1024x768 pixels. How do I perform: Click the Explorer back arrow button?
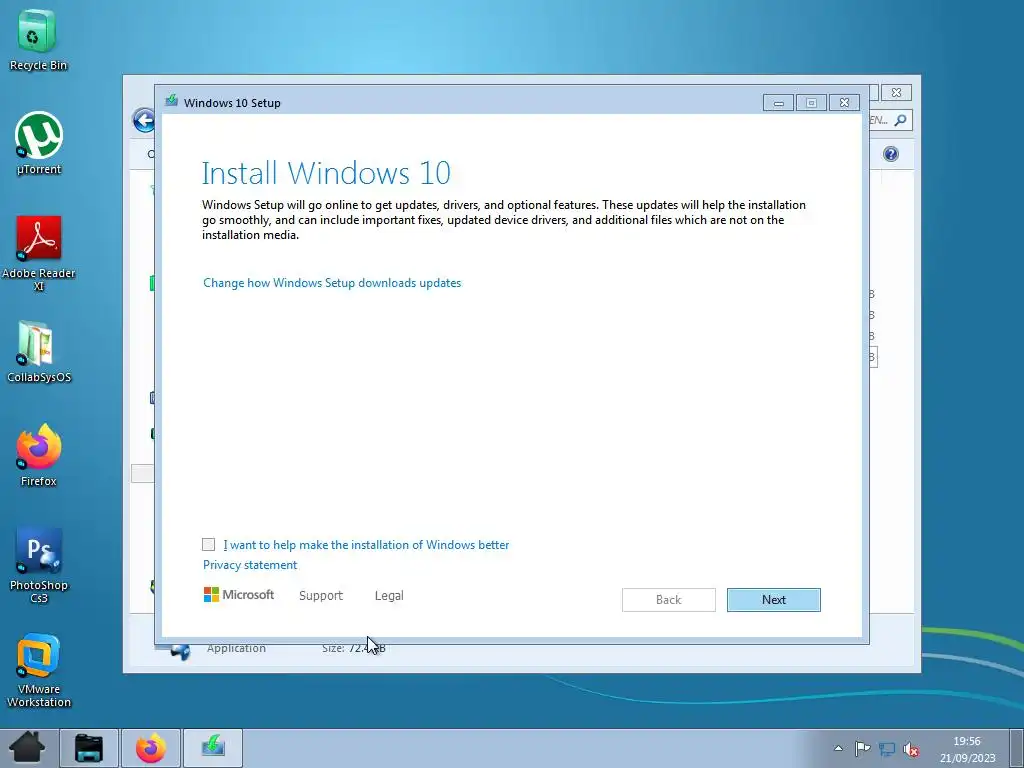pos(144,120)
